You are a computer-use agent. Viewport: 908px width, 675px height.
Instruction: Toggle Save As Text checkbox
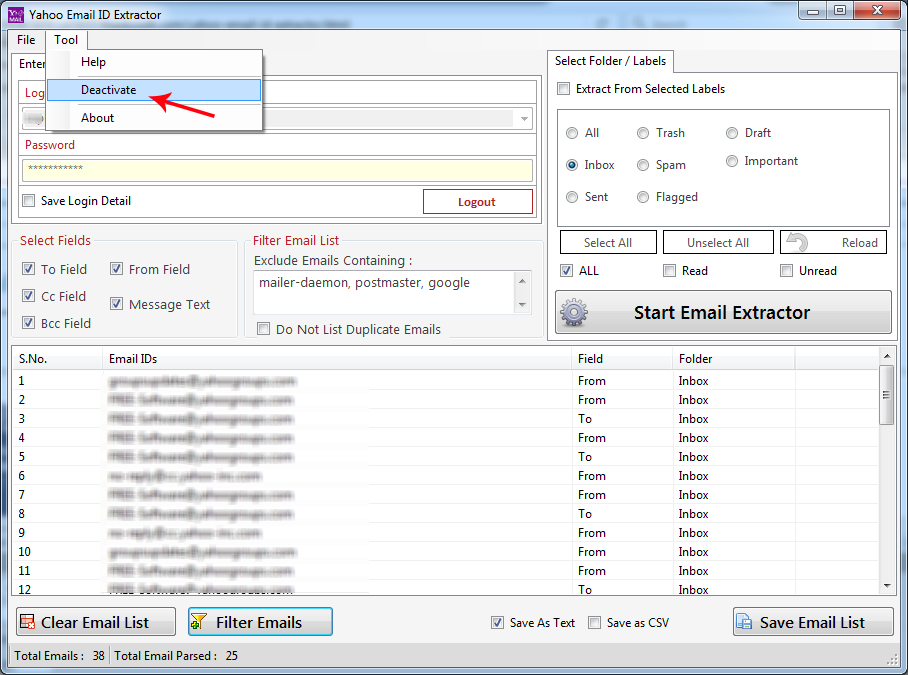tap(497, 622)
